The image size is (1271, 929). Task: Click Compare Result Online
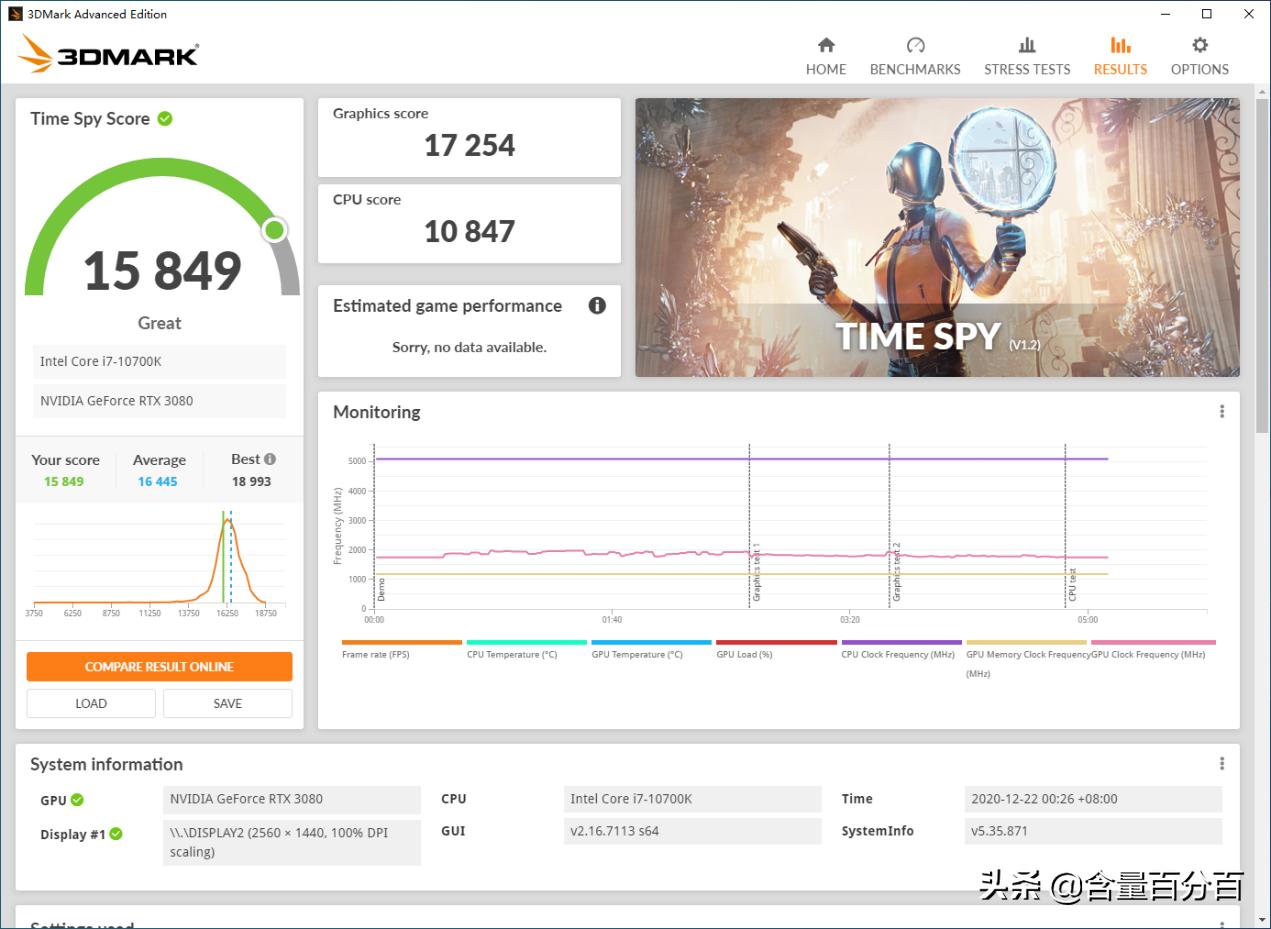point(159,666)
